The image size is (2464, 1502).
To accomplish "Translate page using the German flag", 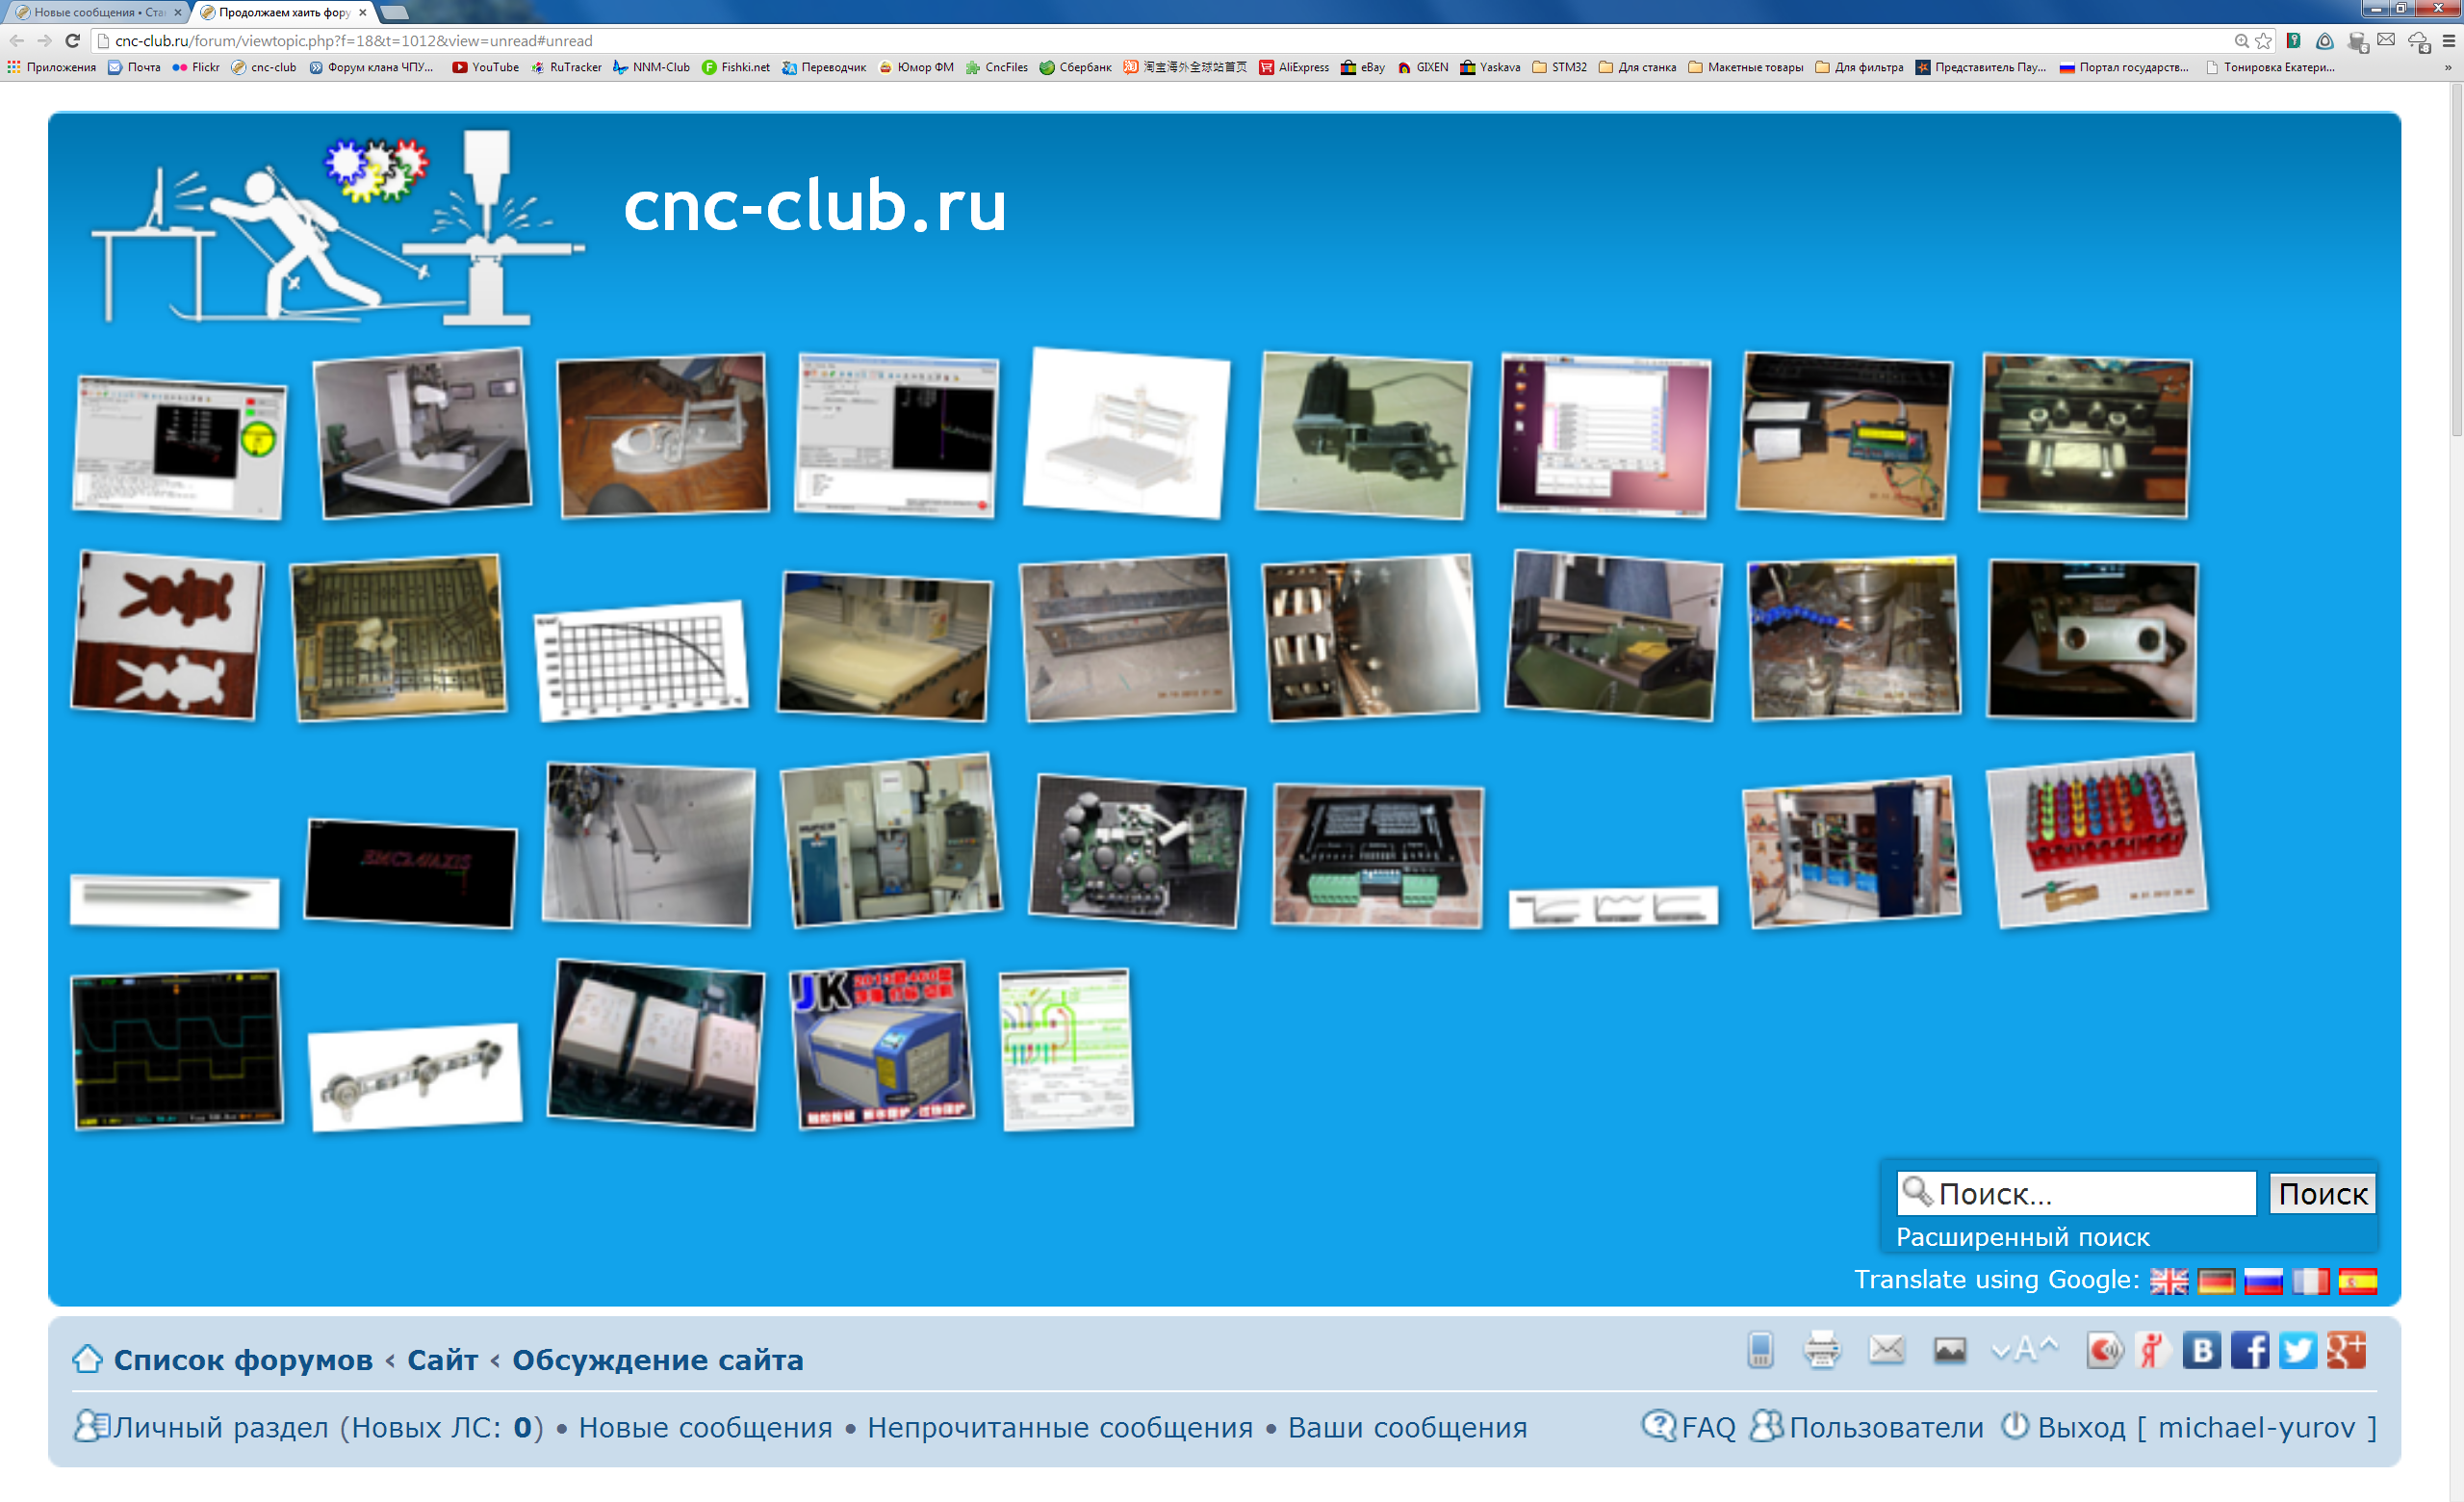I will [x=2215, y=1280].
